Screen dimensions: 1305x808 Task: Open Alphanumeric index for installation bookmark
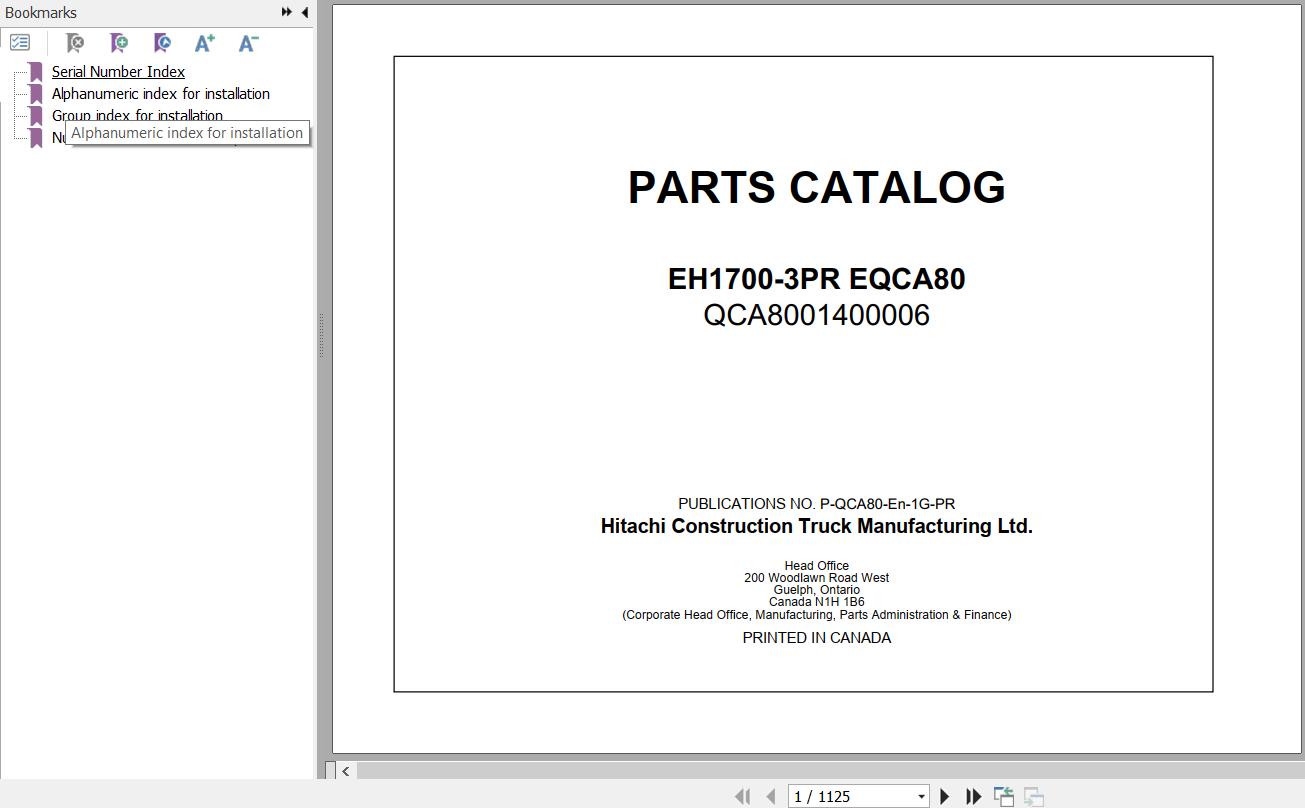tap(161, 94)
